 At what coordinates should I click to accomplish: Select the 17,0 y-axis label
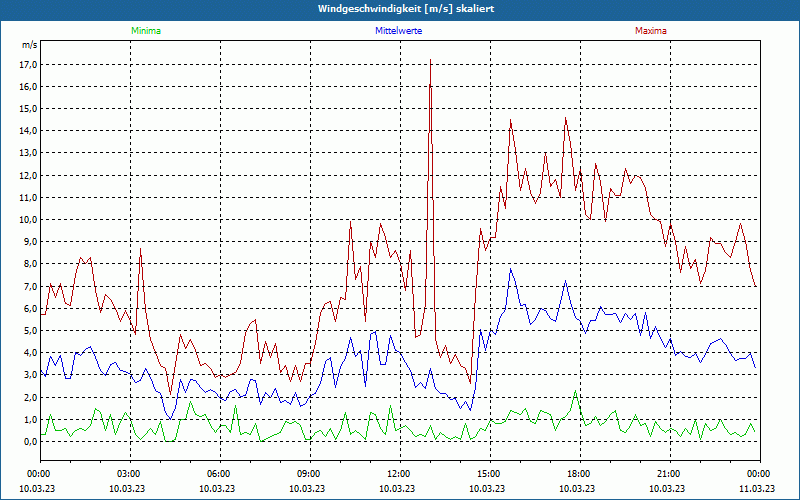[x=28, y=64]
